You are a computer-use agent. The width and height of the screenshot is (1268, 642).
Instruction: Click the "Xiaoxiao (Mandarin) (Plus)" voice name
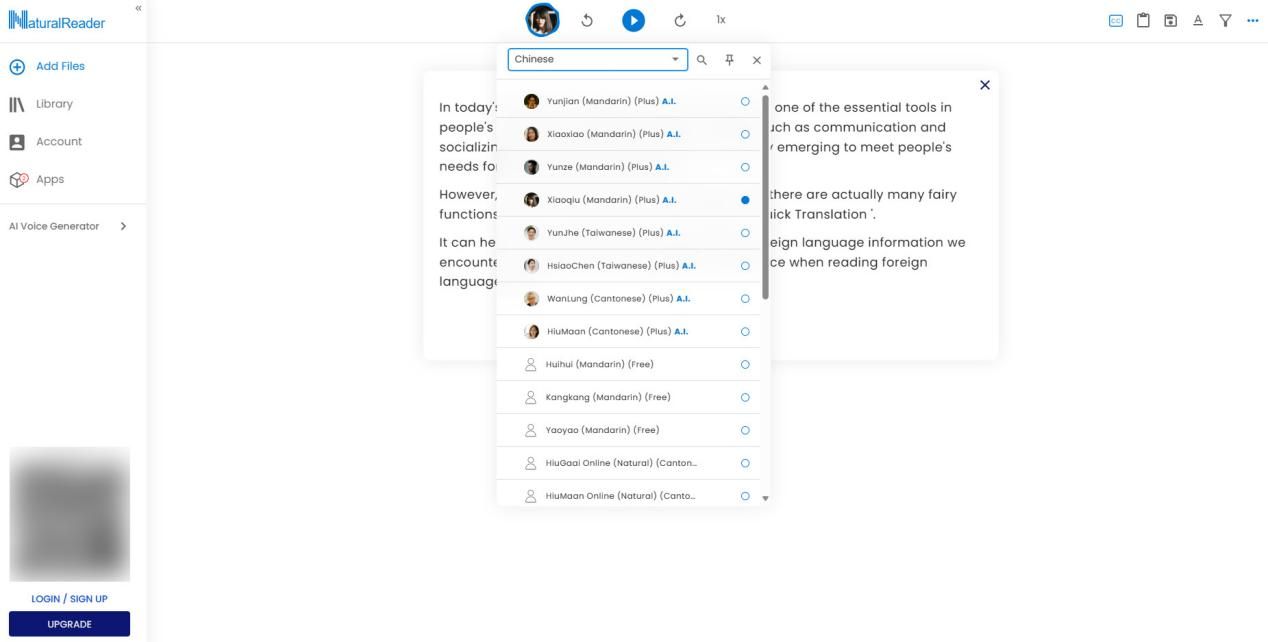click(x=606, y=134)
